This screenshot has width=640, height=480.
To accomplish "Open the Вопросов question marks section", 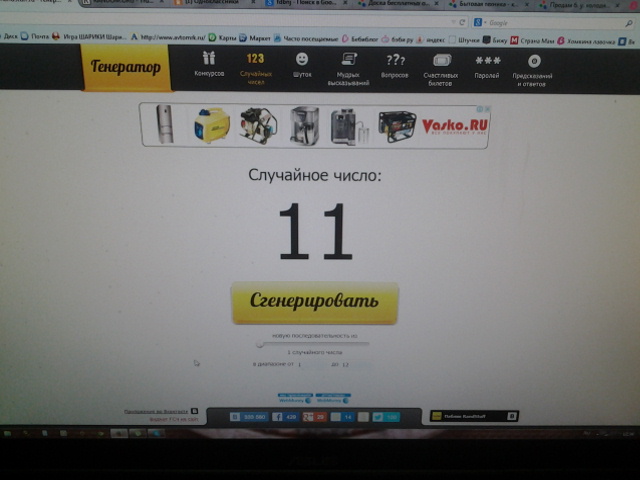I will 395,66.
